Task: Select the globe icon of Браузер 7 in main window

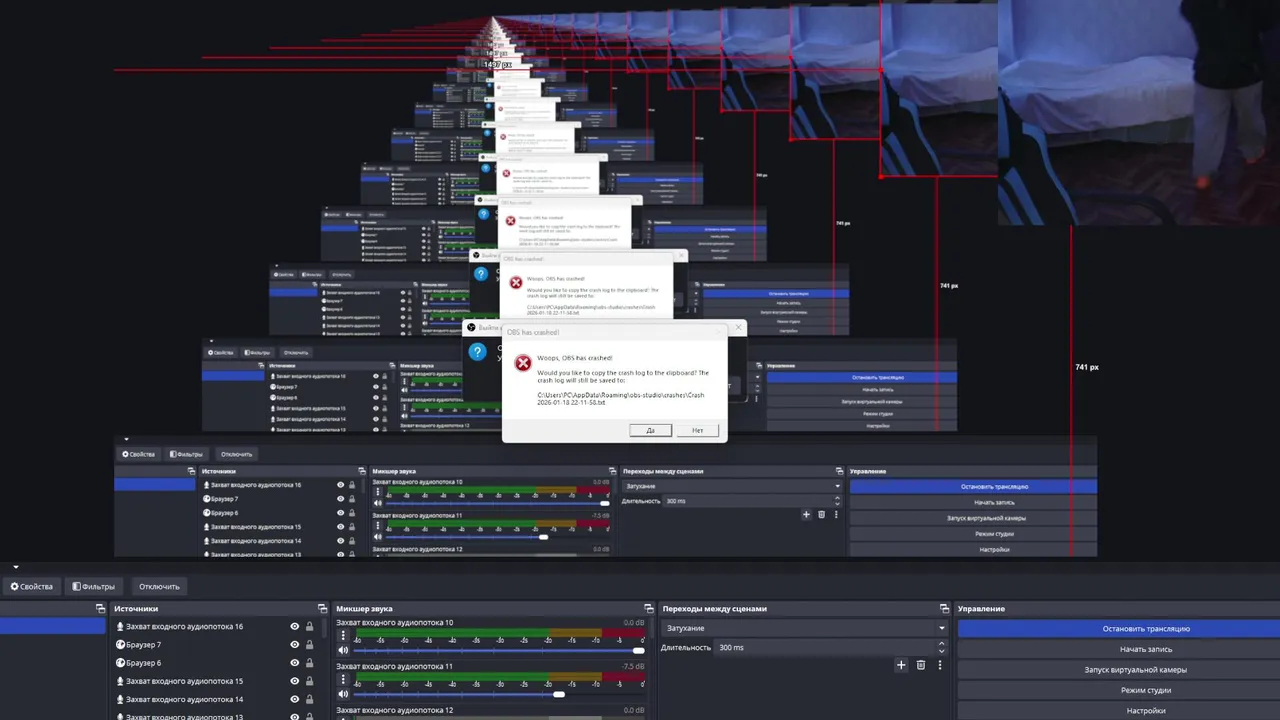Action: (x=120, y=645)
